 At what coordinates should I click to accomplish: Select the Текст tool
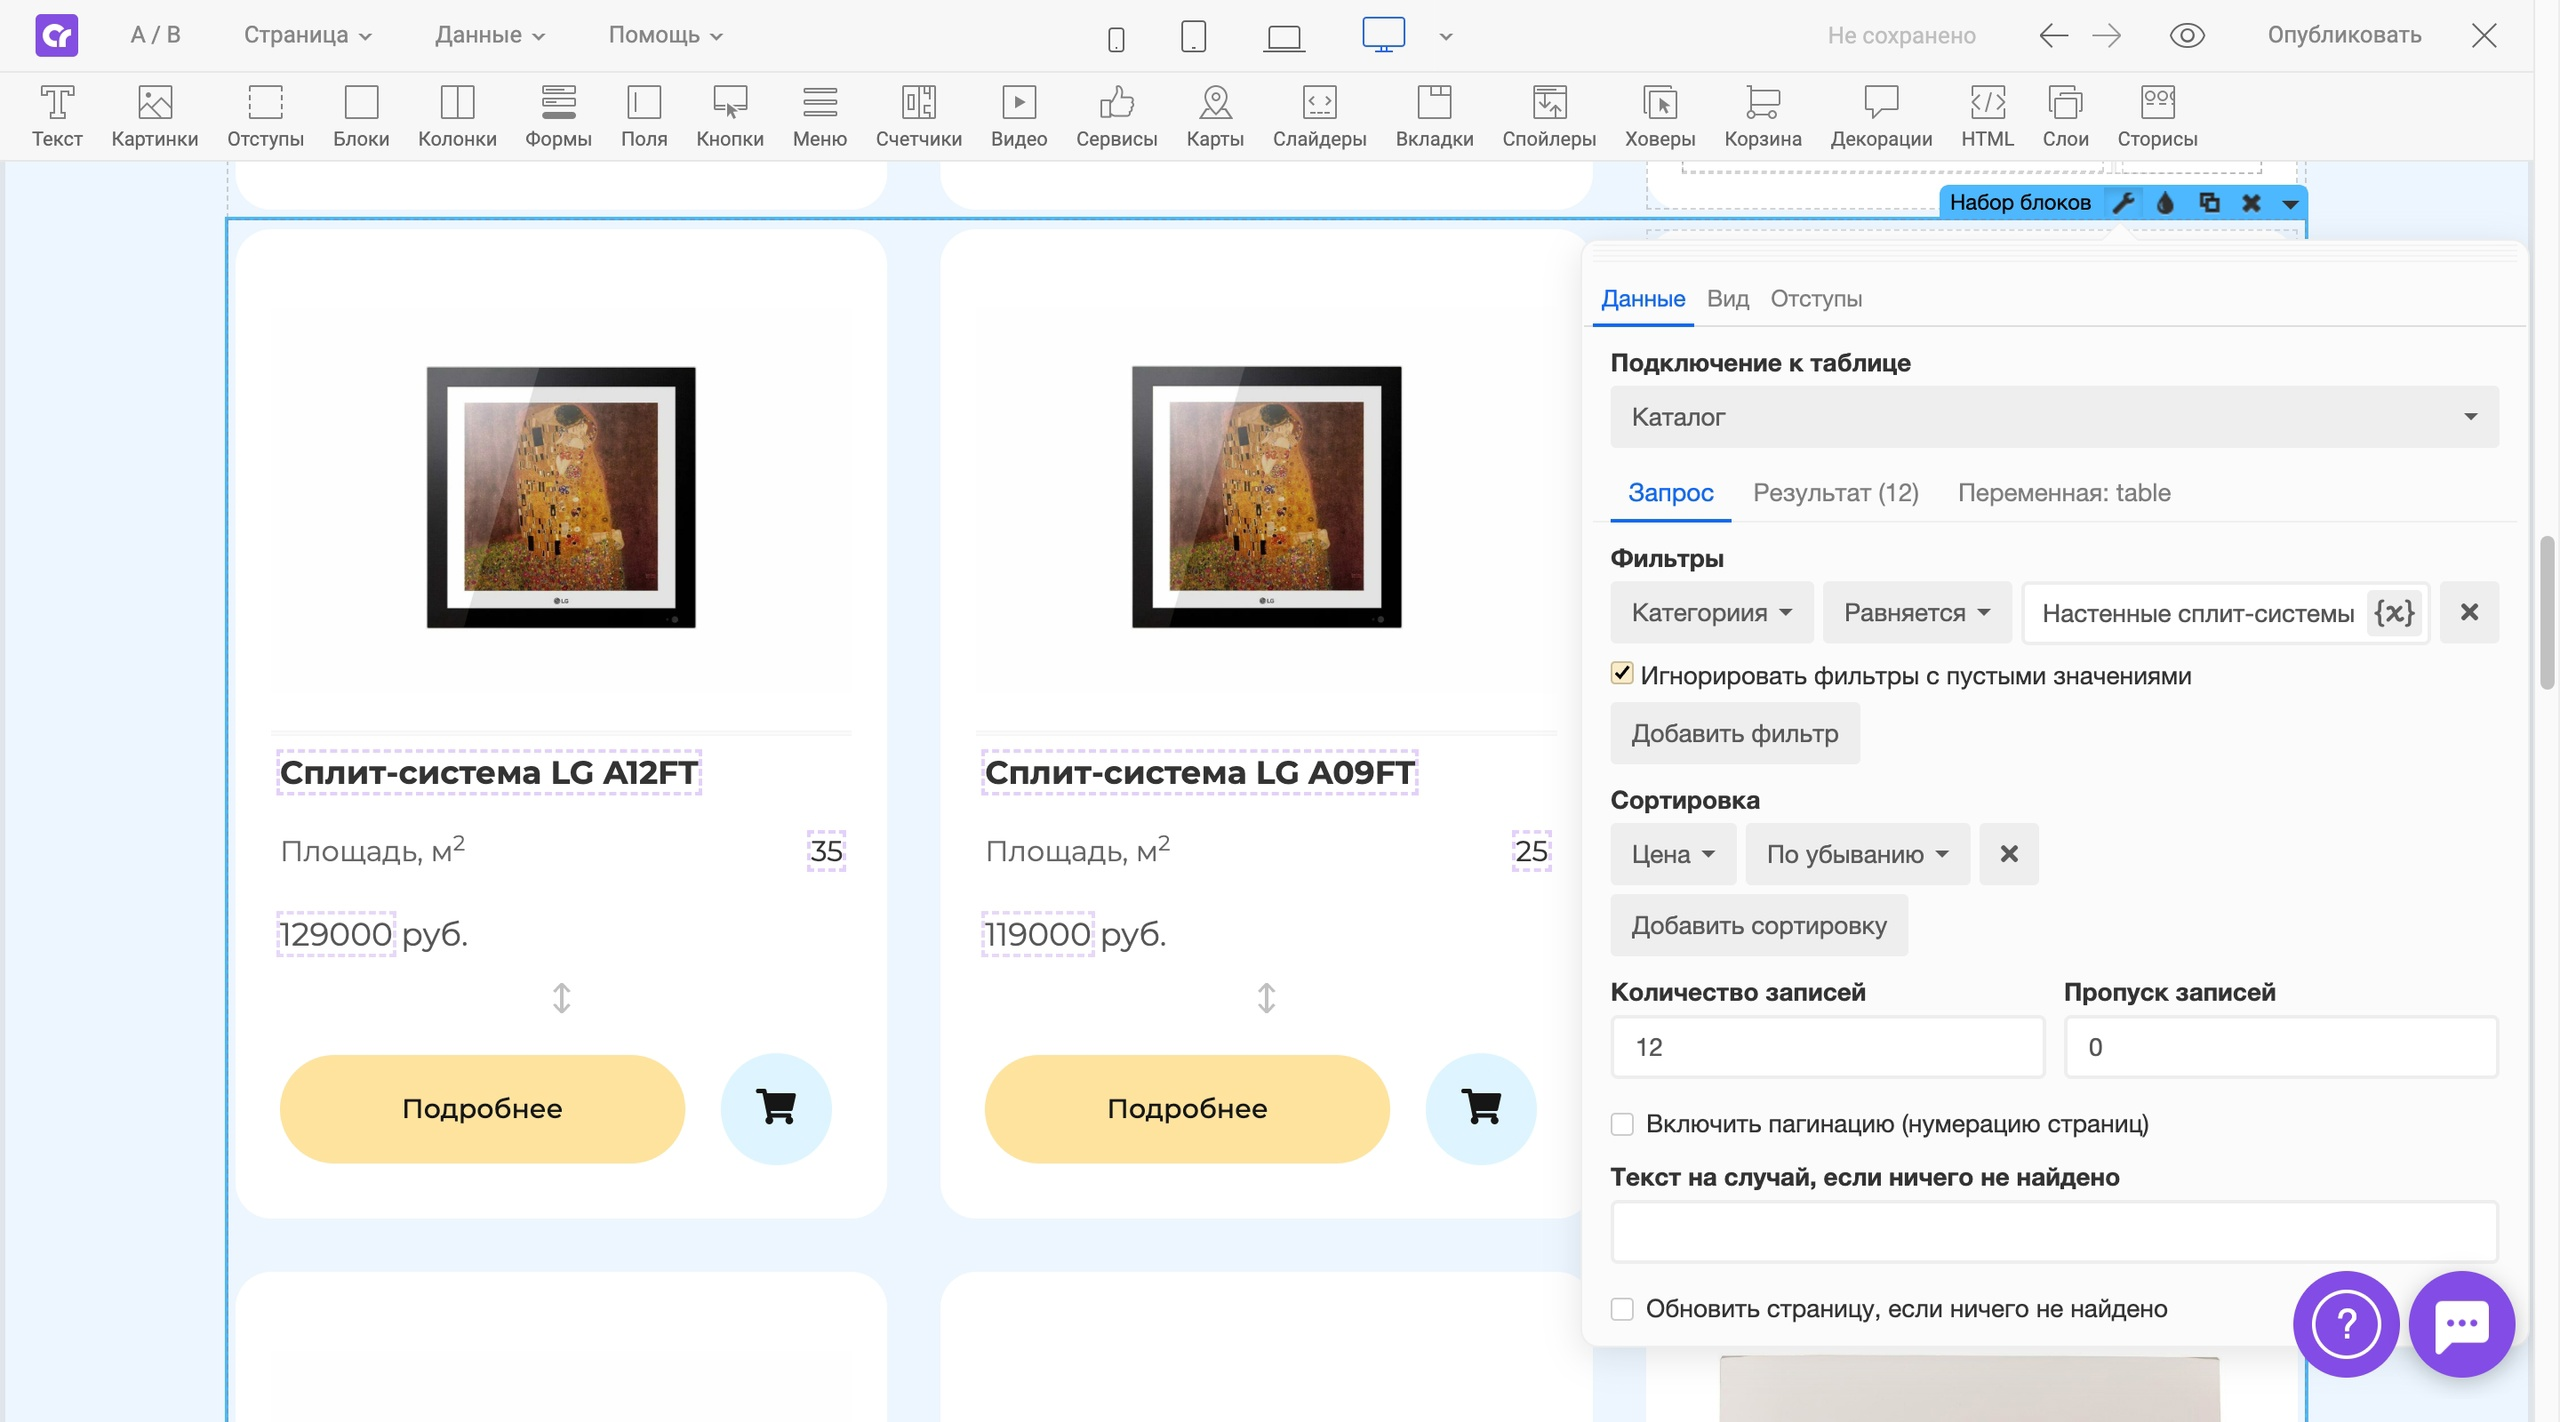(57, 116)
